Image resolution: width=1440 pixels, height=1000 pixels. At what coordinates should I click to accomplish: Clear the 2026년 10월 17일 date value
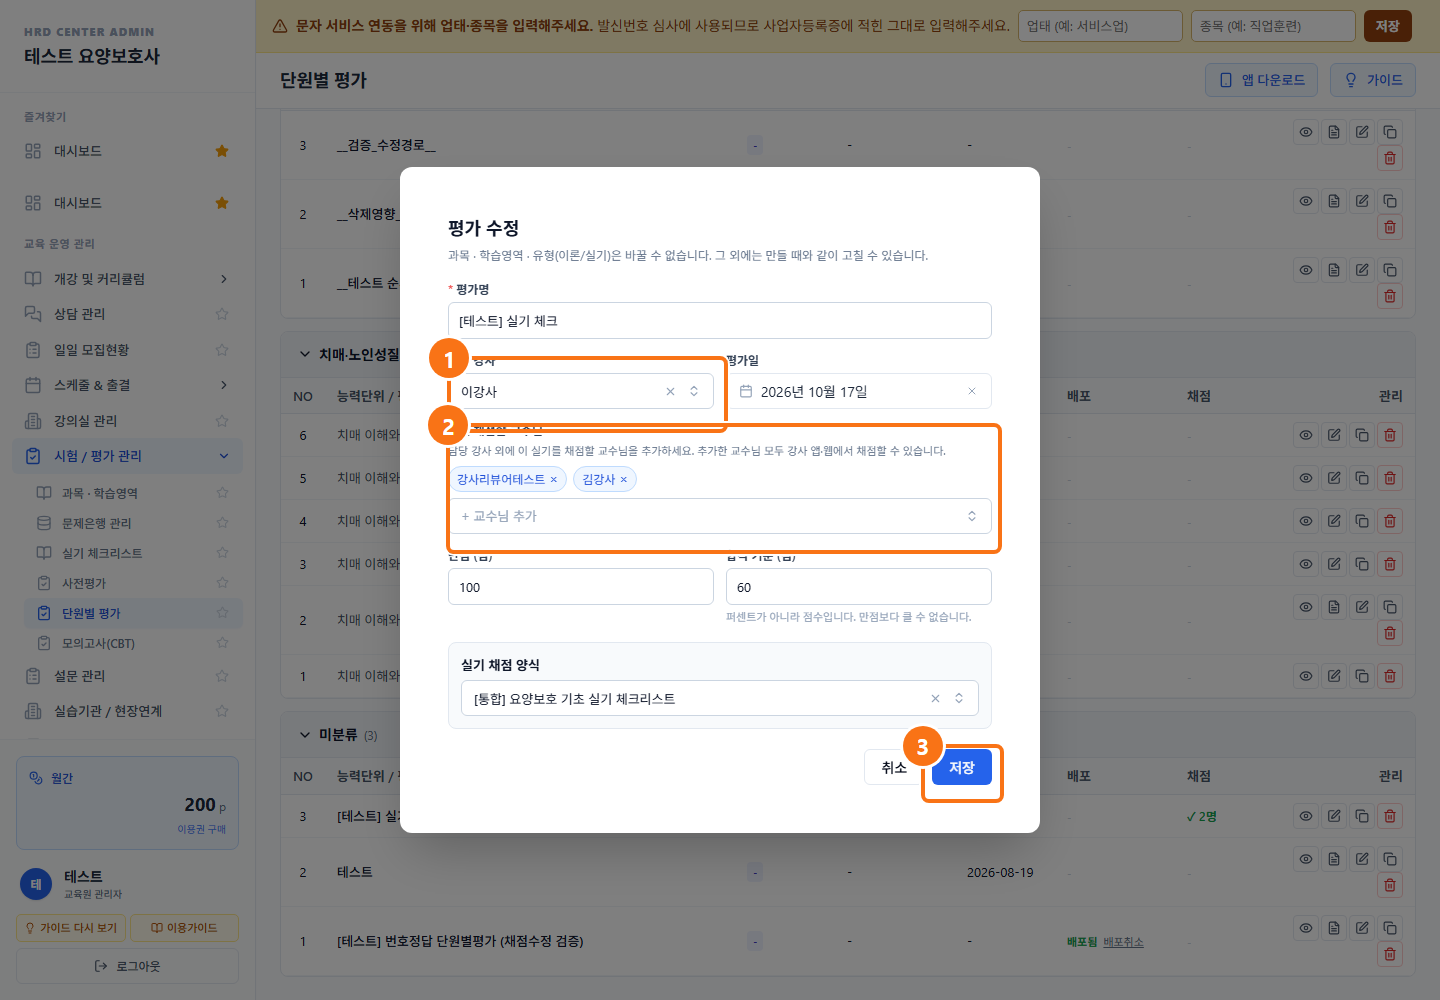click(971, 392)
